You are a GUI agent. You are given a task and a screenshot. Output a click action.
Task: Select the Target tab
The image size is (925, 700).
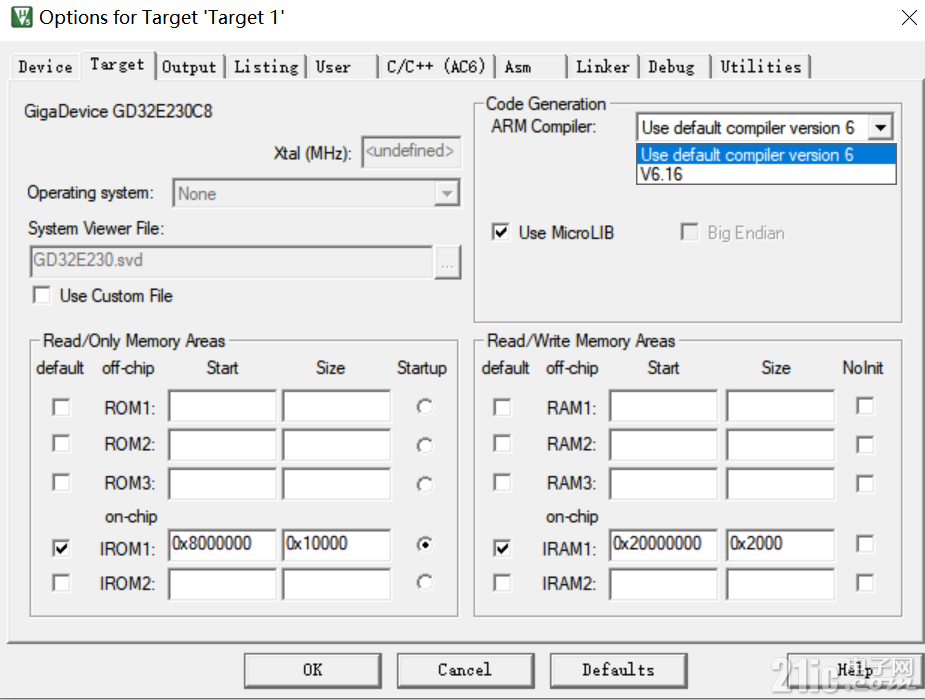click(117, 64)
